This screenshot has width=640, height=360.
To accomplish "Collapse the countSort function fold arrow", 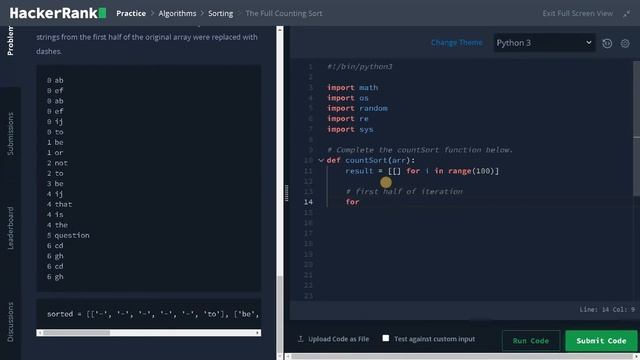I will click(321, 160).
